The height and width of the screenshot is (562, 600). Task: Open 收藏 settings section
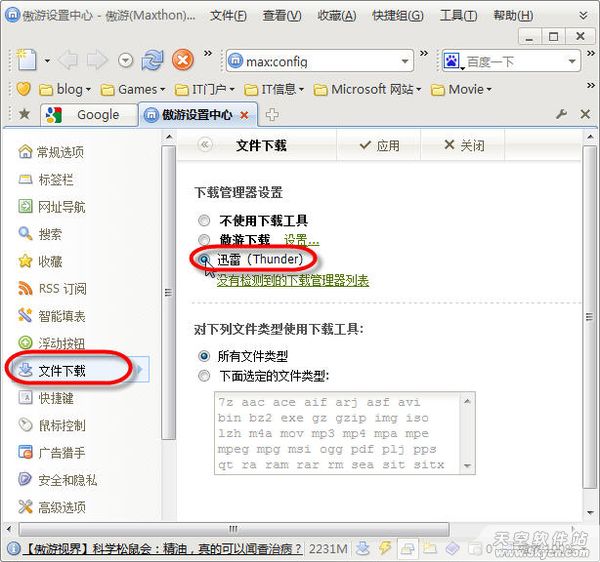(x=40, y=261)
